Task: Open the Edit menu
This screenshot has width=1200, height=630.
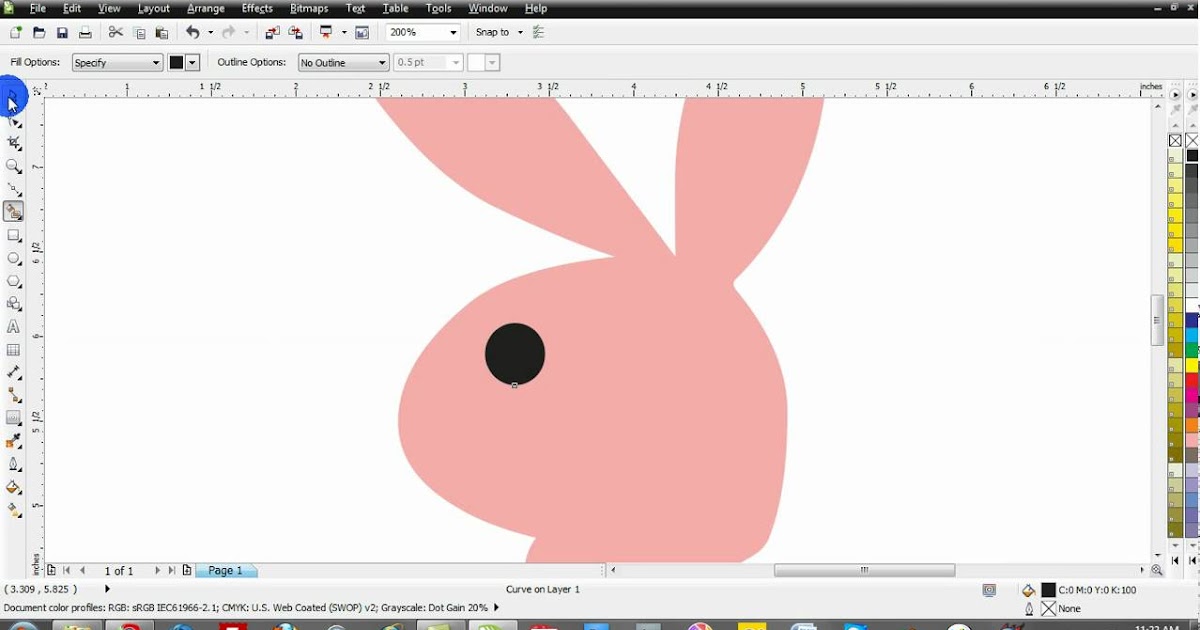Action: pyautogui.click(x=71, y=9)
